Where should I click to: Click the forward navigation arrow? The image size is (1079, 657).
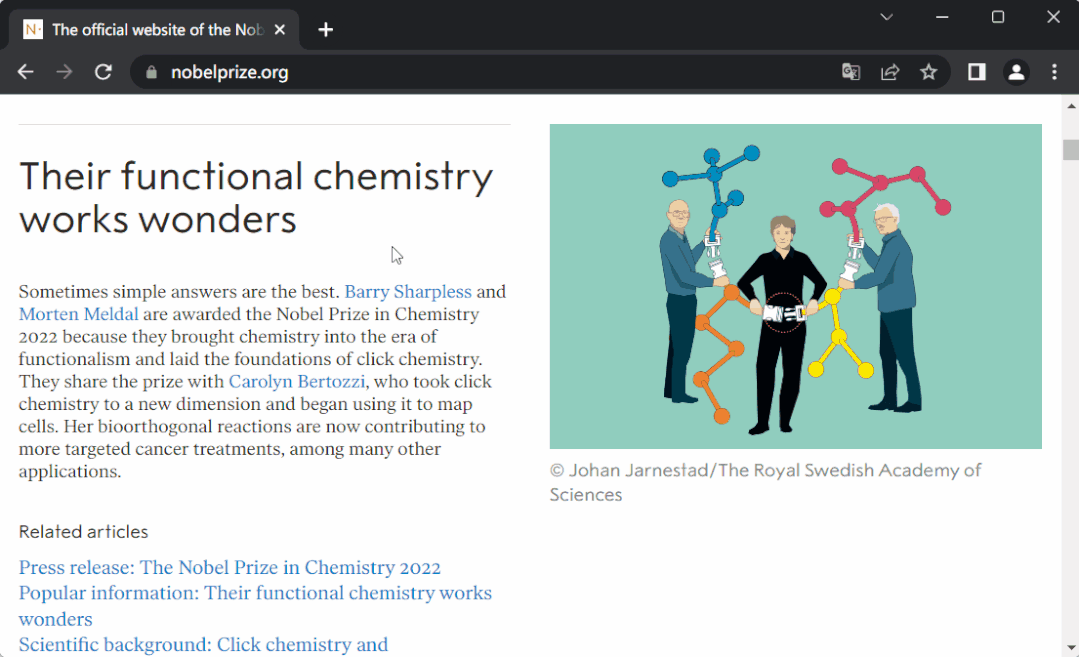64,72
